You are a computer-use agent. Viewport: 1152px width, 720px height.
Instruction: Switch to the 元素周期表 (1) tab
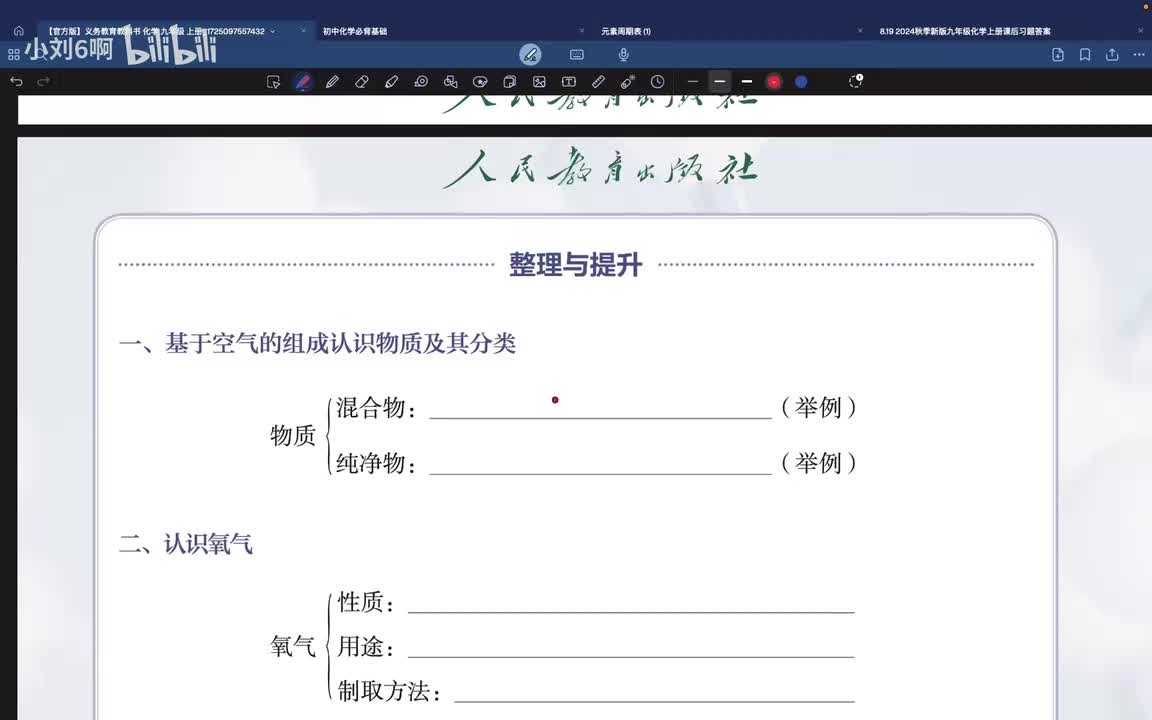pos(626,31)
